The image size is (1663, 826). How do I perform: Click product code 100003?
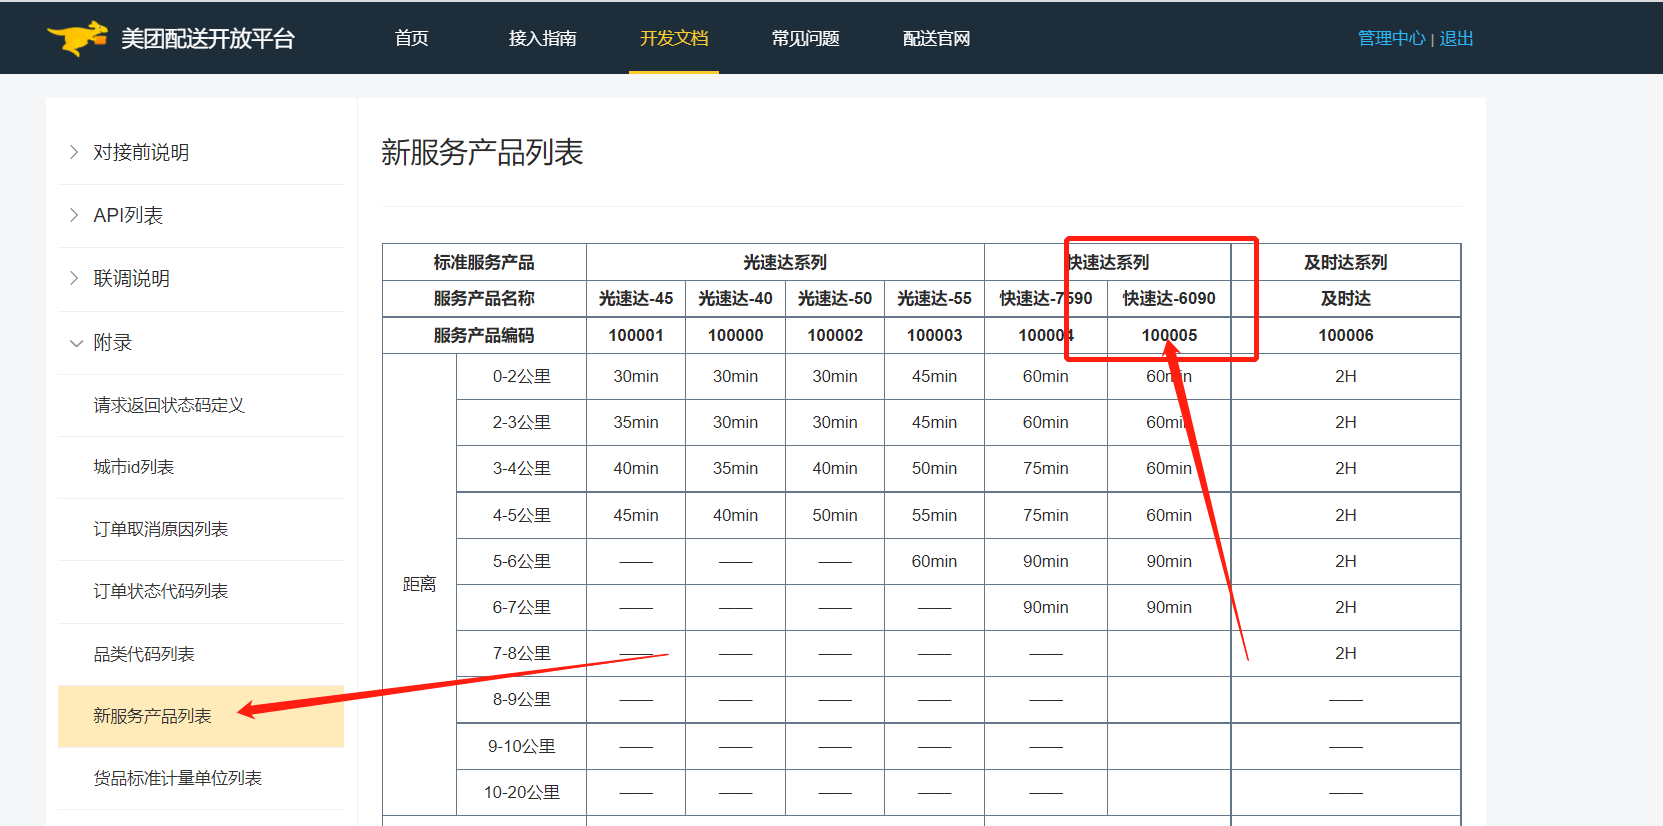(934, 335)
